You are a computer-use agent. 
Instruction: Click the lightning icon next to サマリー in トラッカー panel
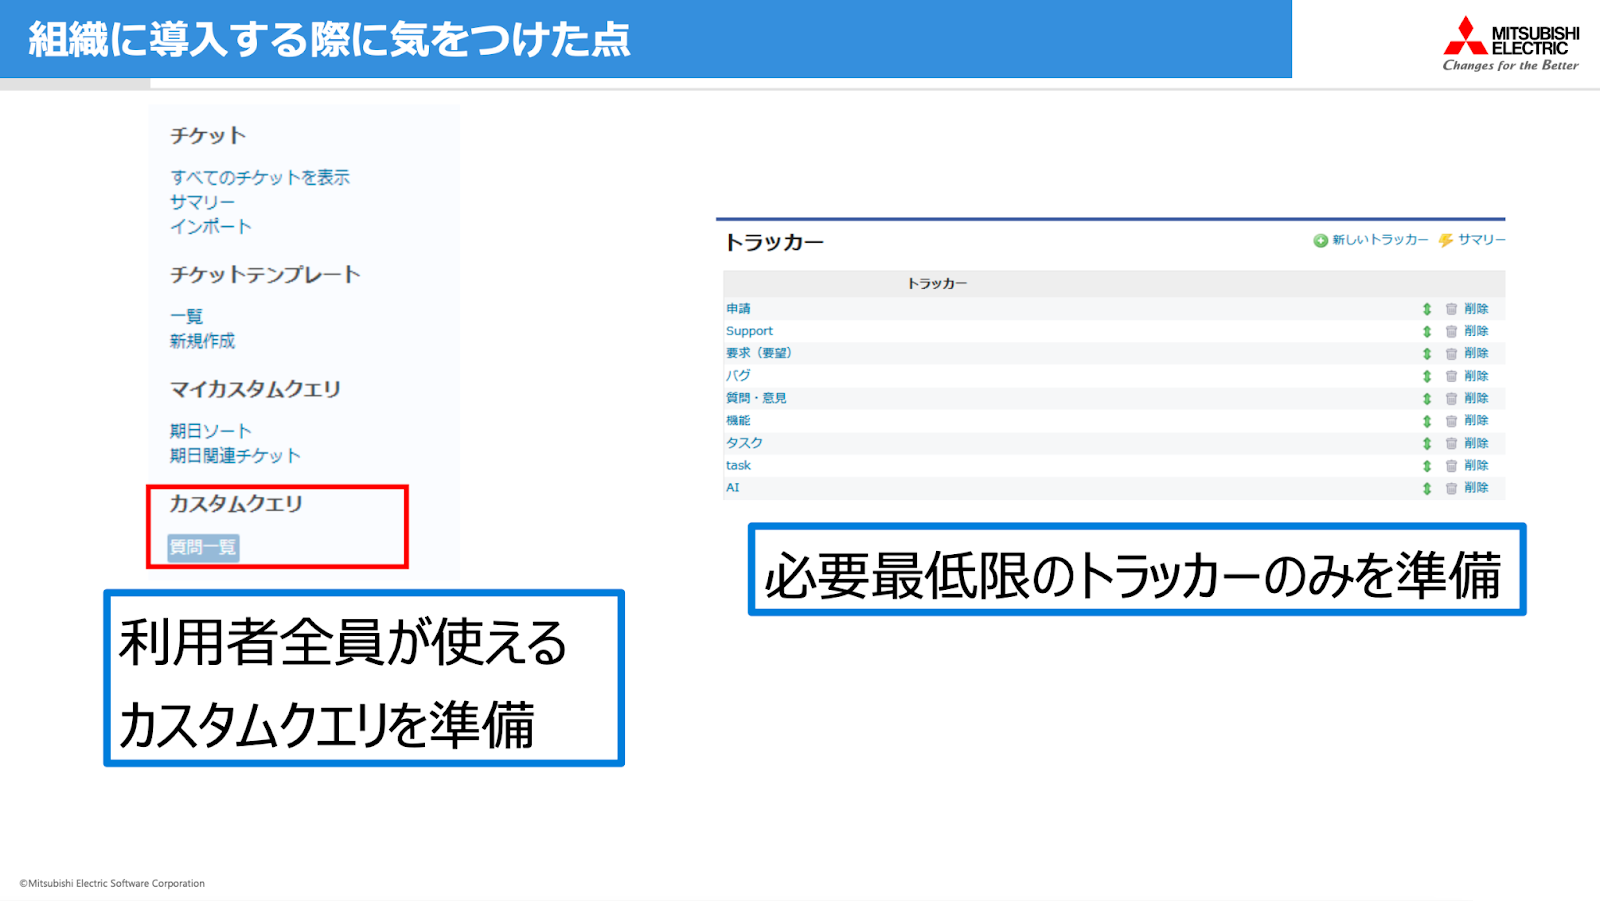[1446, 241]
